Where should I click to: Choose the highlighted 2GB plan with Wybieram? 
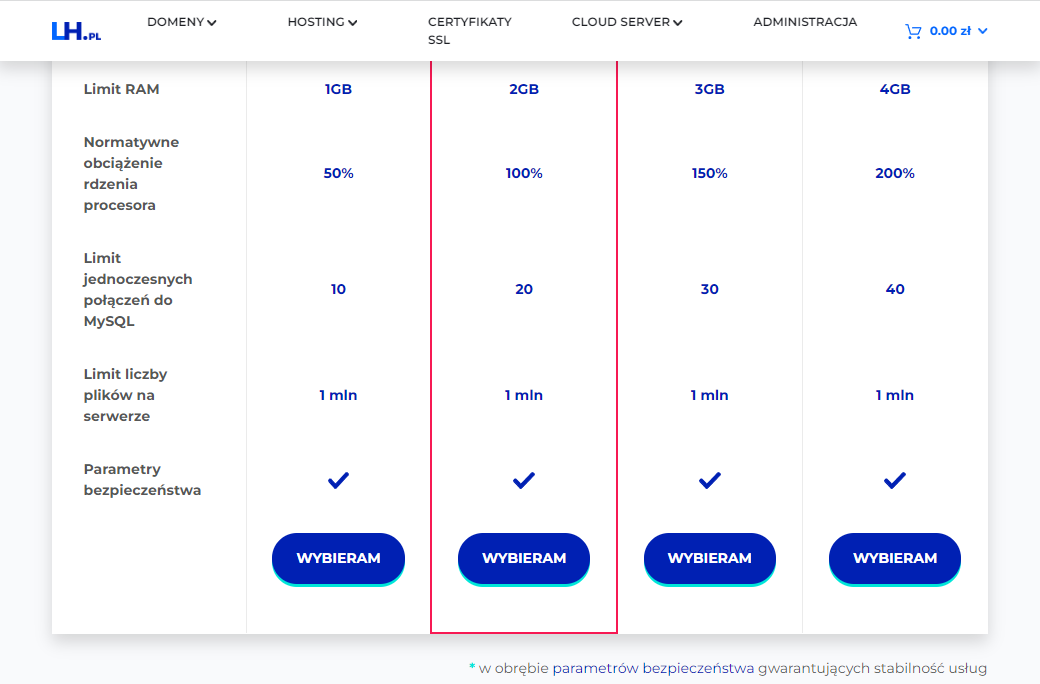pyautogui.click(x=524, y=559)
